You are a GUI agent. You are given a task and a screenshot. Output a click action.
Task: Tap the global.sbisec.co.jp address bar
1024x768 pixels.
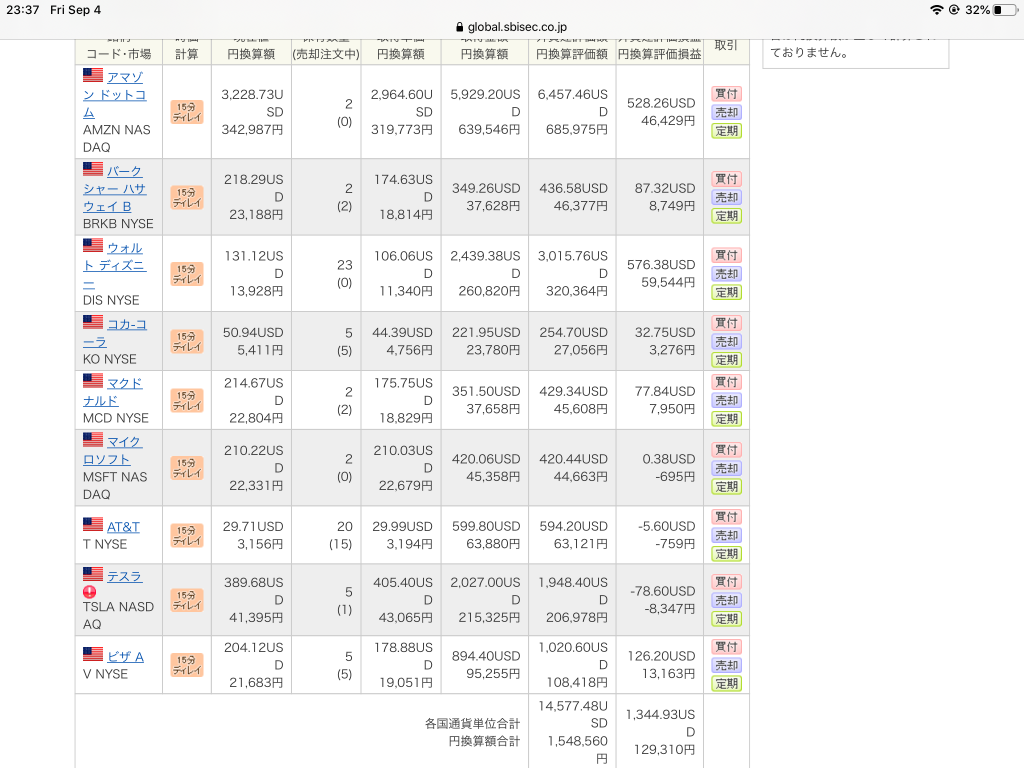pos(511,27)
